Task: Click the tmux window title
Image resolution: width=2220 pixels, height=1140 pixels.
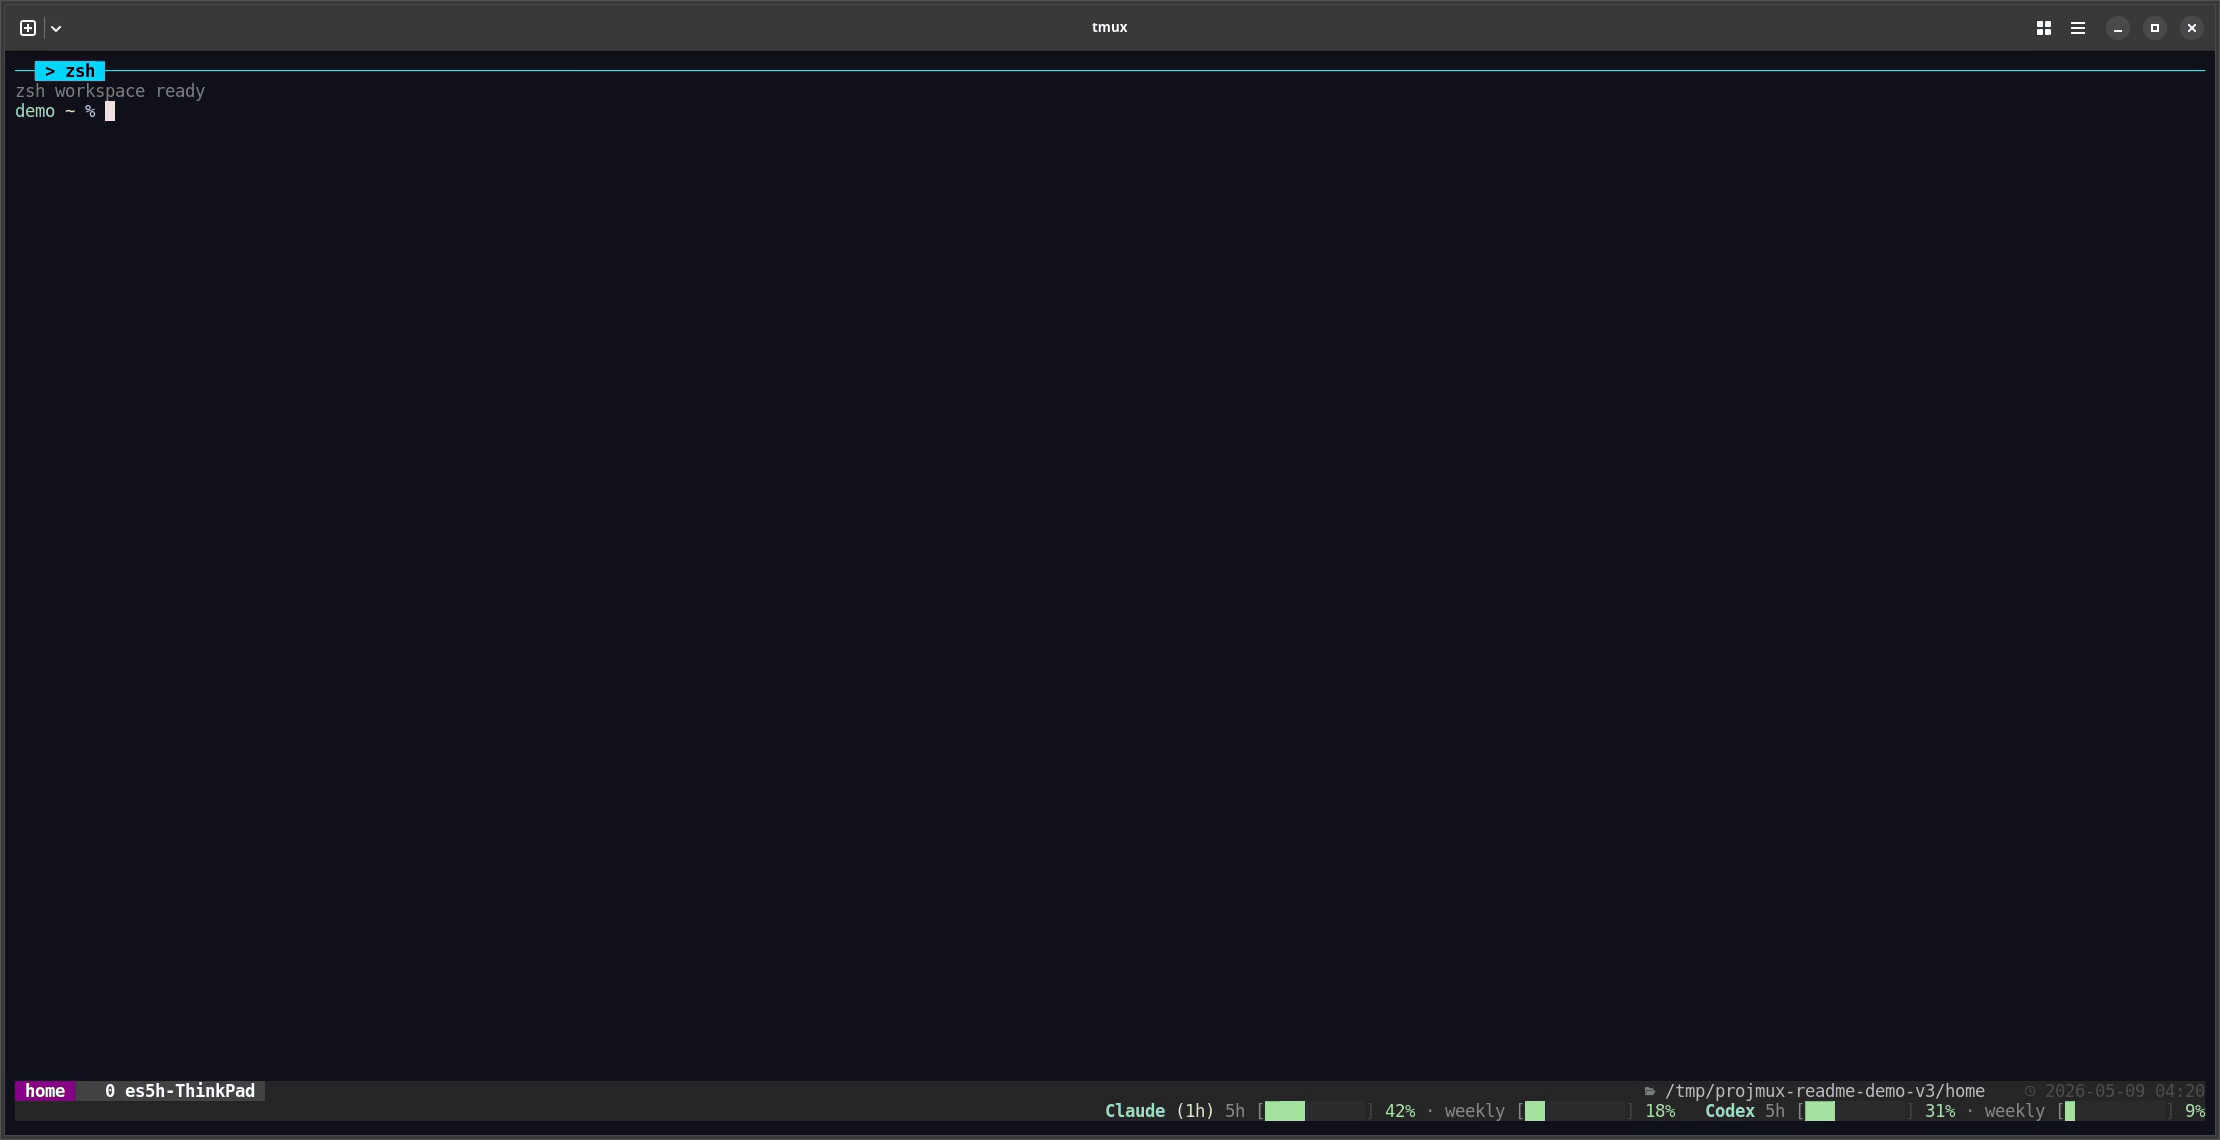Action: (1110, 27)
